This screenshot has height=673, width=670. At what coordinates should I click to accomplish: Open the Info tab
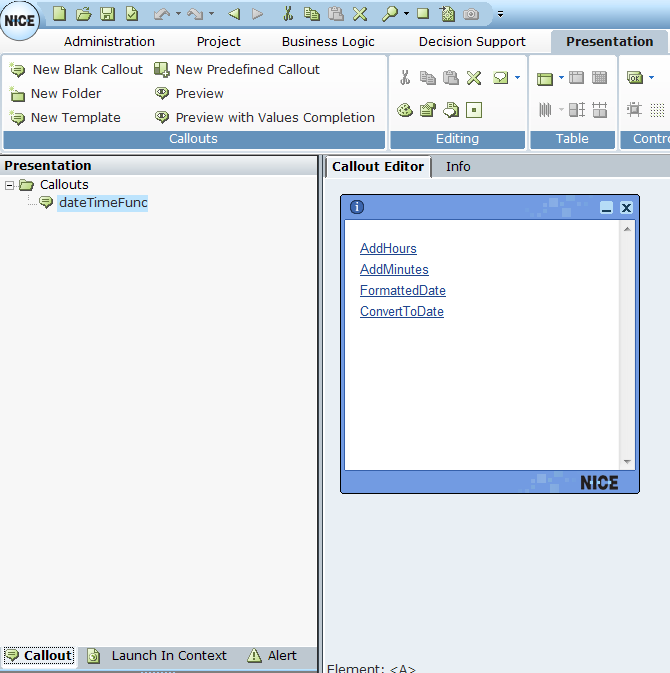click(x=458, y=167)
